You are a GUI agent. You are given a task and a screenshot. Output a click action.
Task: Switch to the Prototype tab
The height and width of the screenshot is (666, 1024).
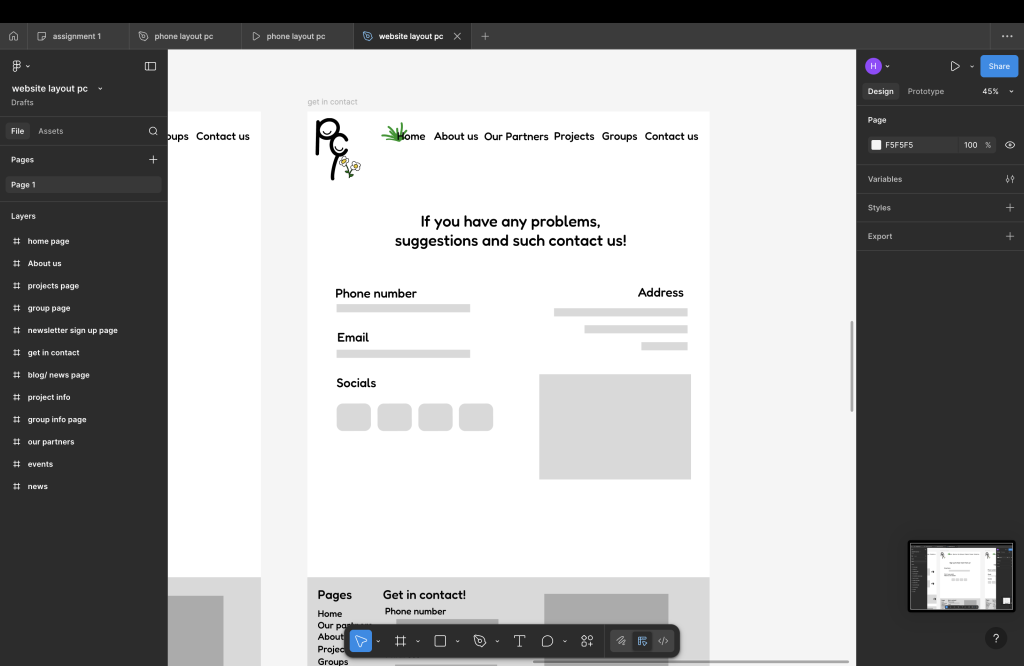pyautogui.click(x=925, y=91)
